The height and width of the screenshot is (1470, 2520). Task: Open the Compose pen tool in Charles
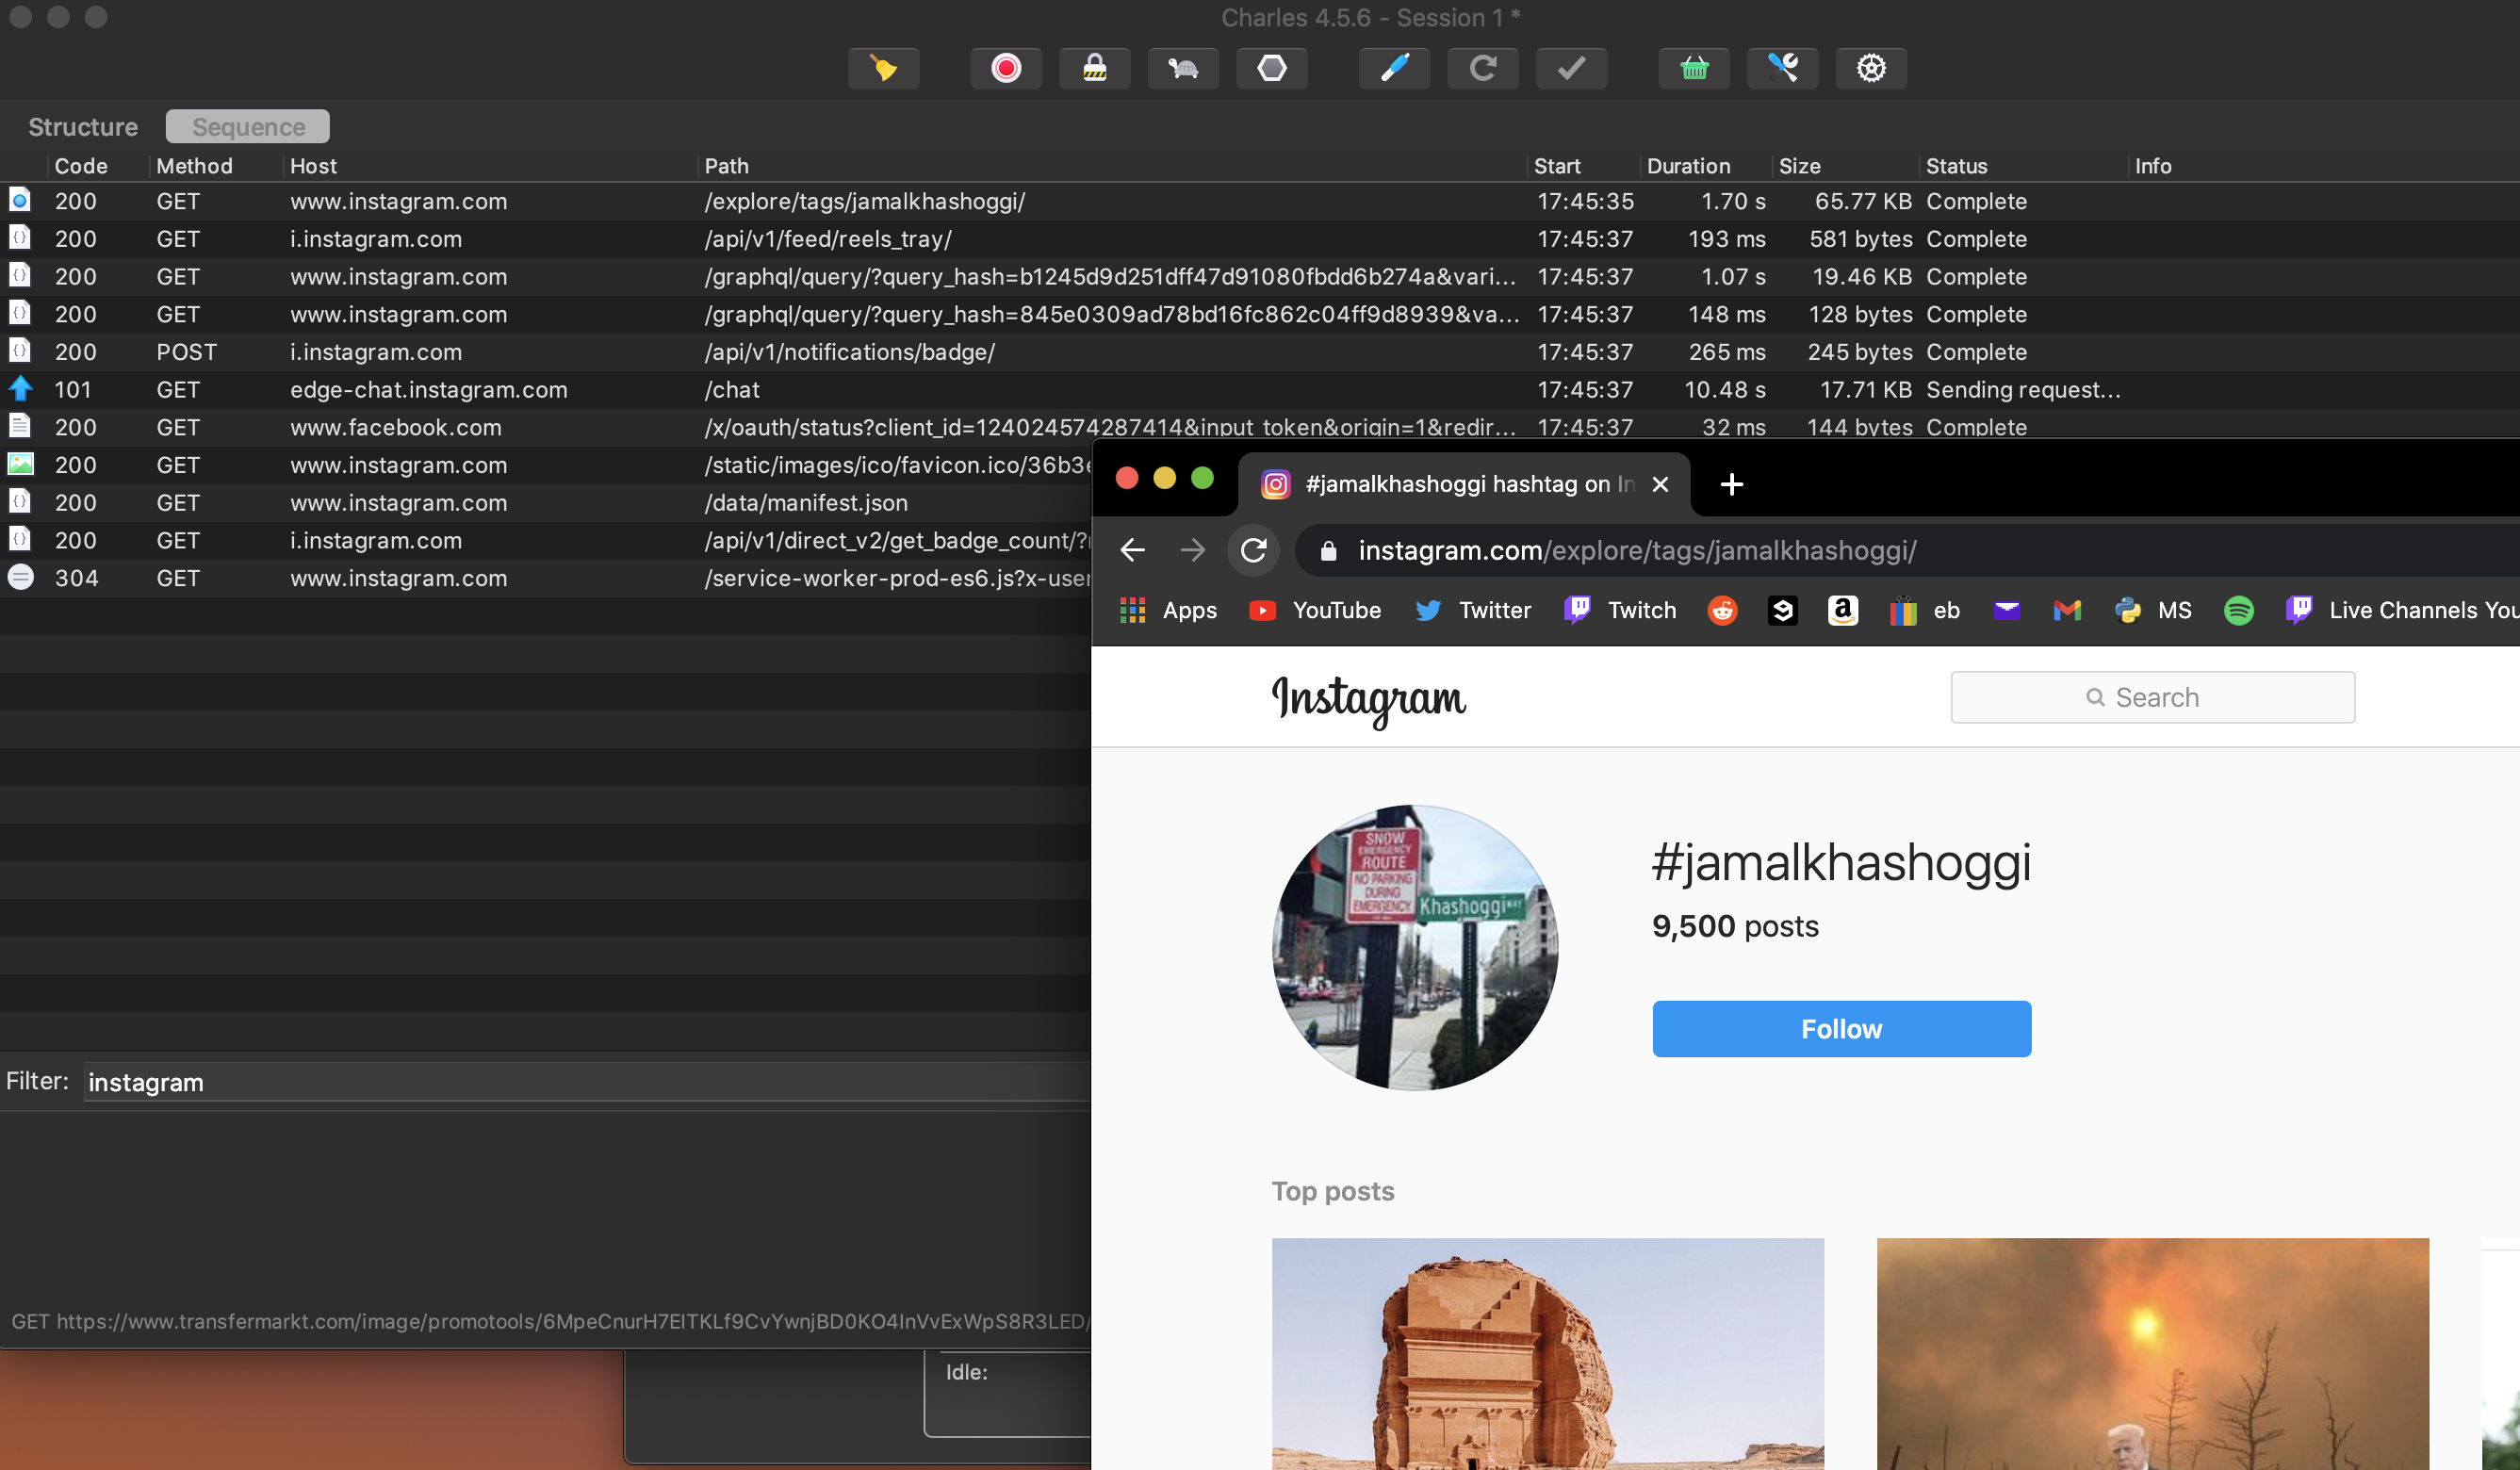tap(1394, 68)
